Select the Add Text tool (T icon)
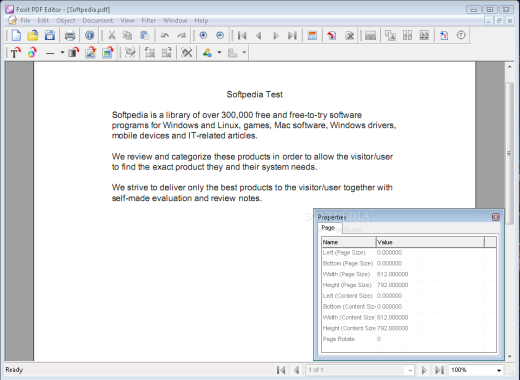Screen dimensions: 520x380 tap(15, 53)
